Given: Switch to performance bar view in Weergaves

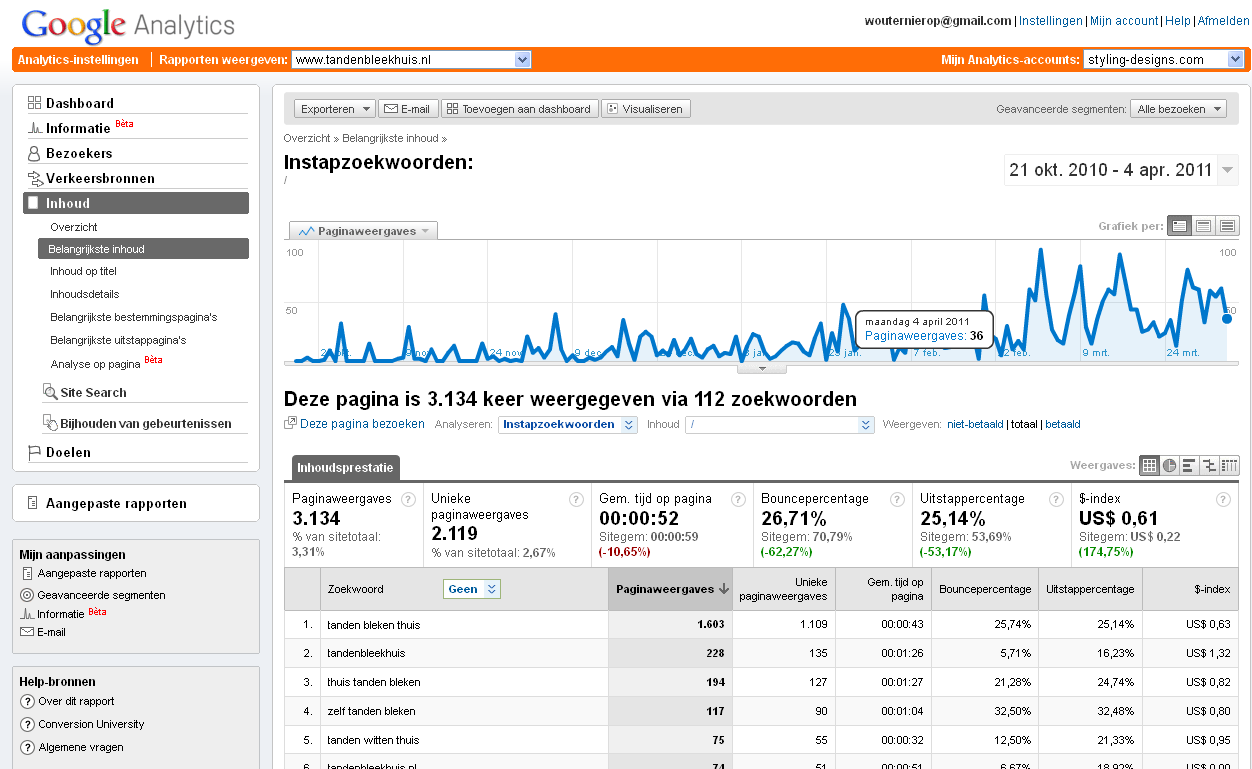Looking at the screenshot, I should coord(1189,465).
